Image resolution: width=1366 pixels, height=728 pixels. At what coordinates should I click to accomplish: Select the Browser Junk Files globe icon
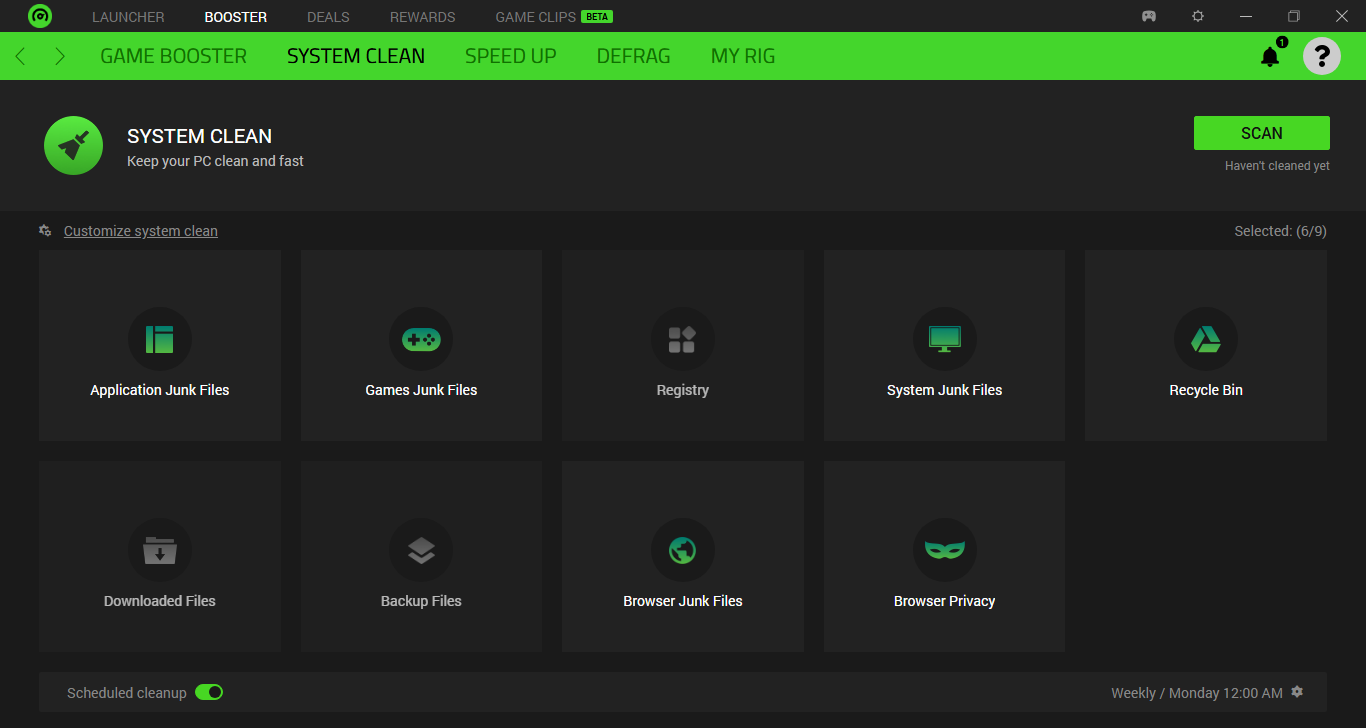(x=682, y=550)
